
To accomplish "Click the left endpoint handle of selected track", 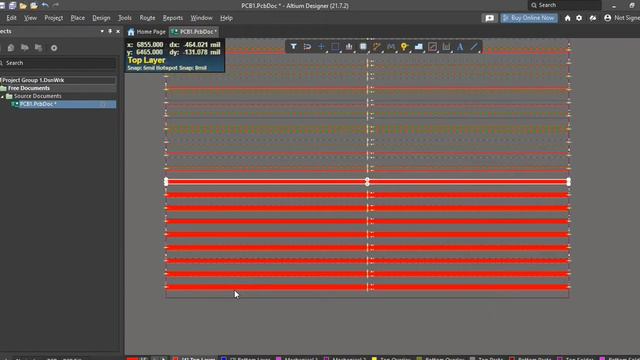I will 166,182.
